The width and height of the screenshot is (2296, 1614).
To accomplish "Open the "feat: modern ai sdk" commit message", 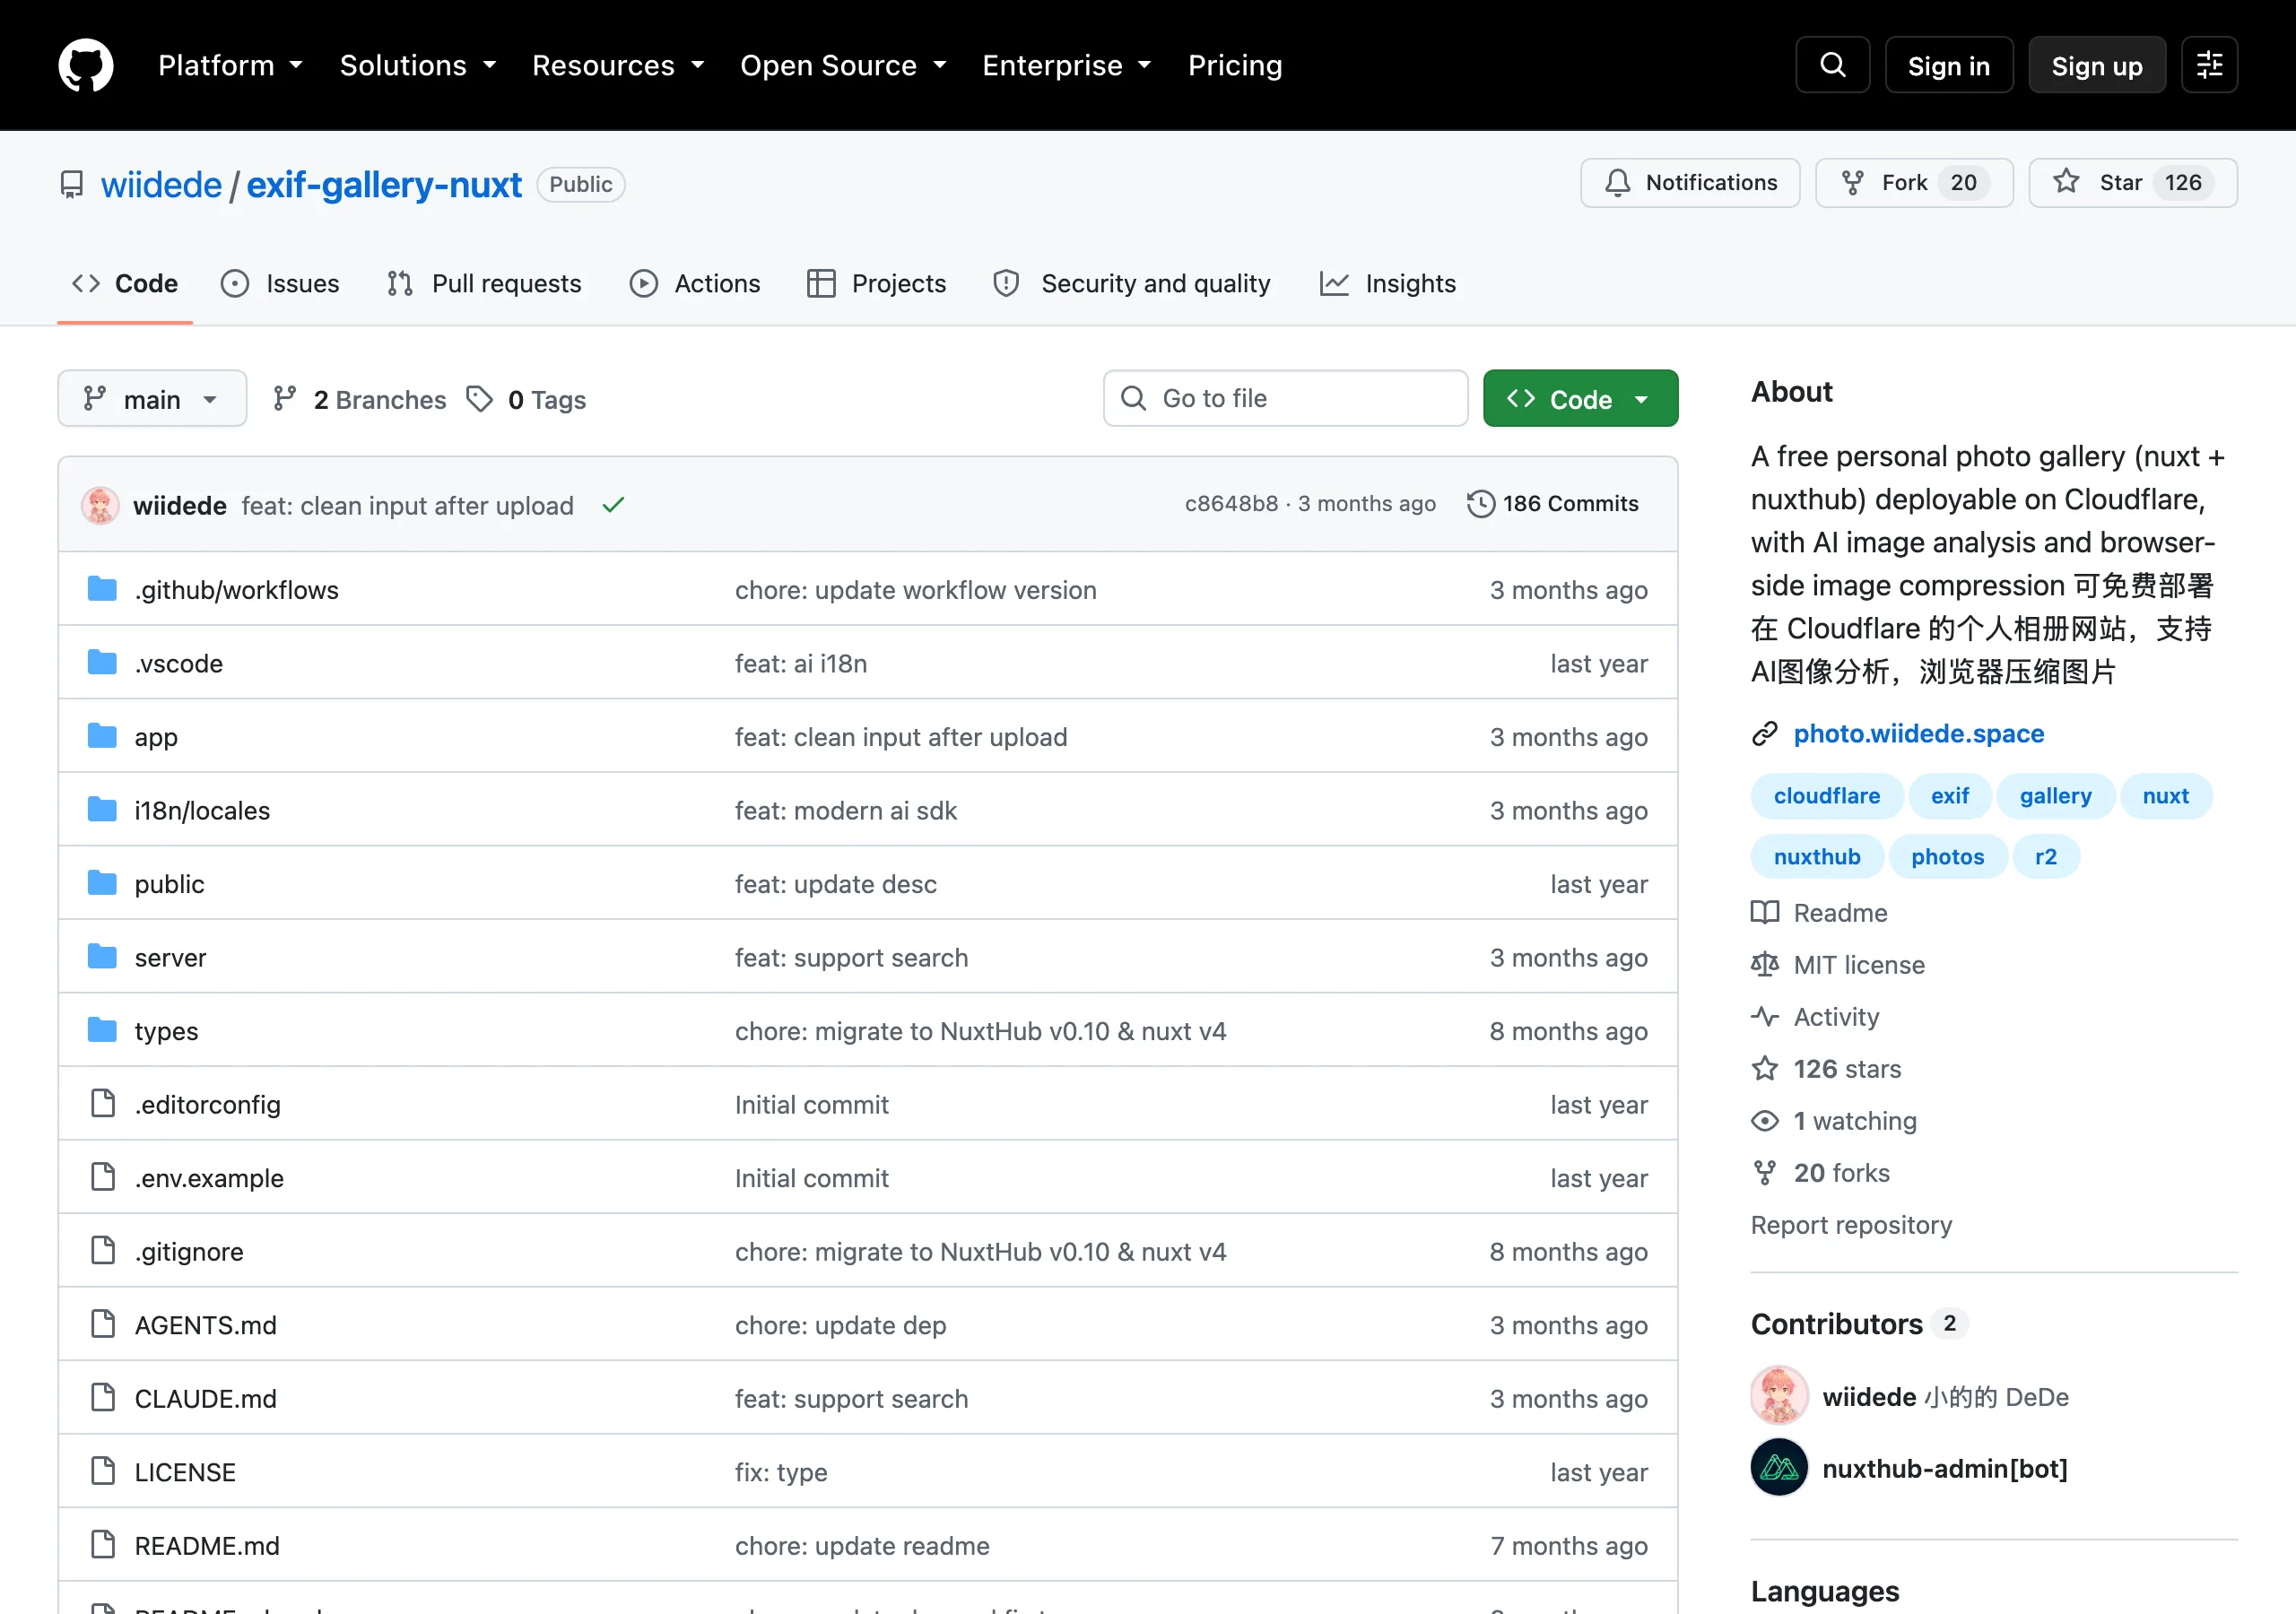I will tap(846, 811).
